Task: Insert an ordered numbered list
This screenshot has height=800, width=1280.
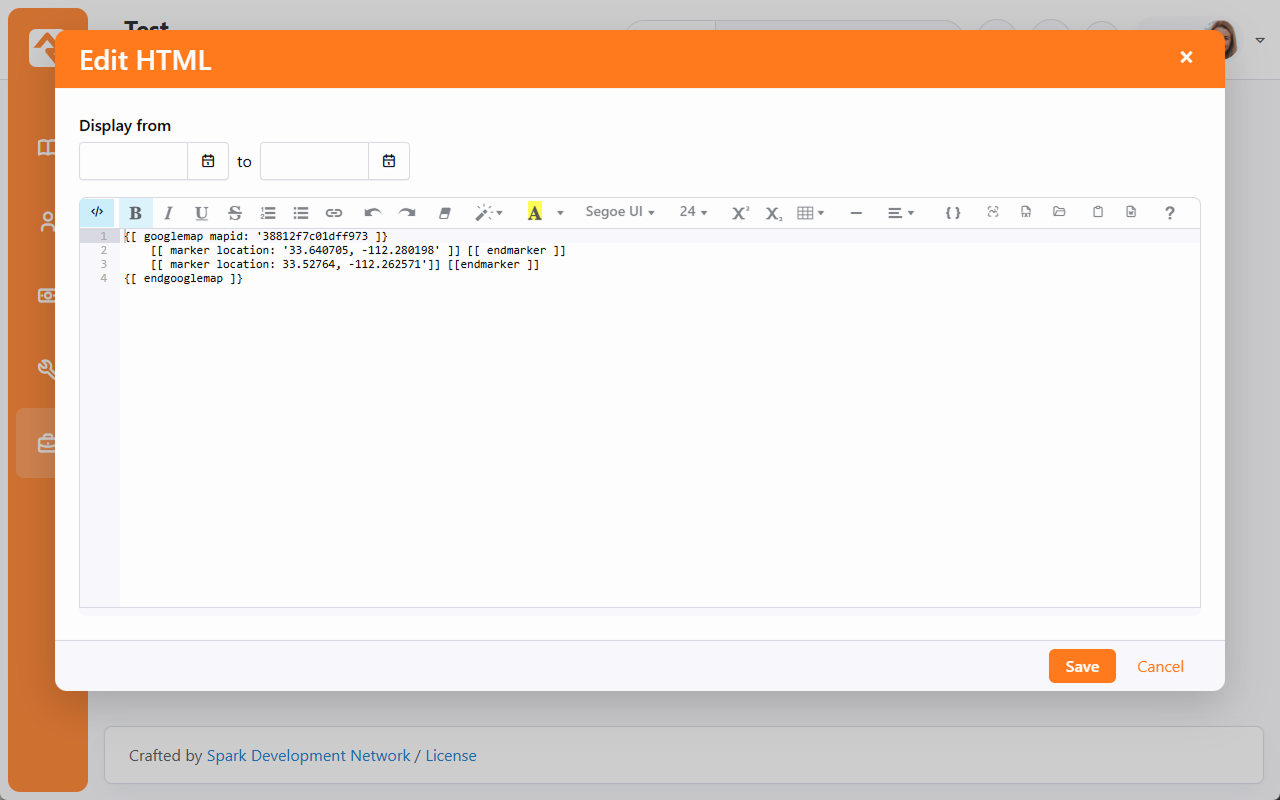Action: pos(268,213)
